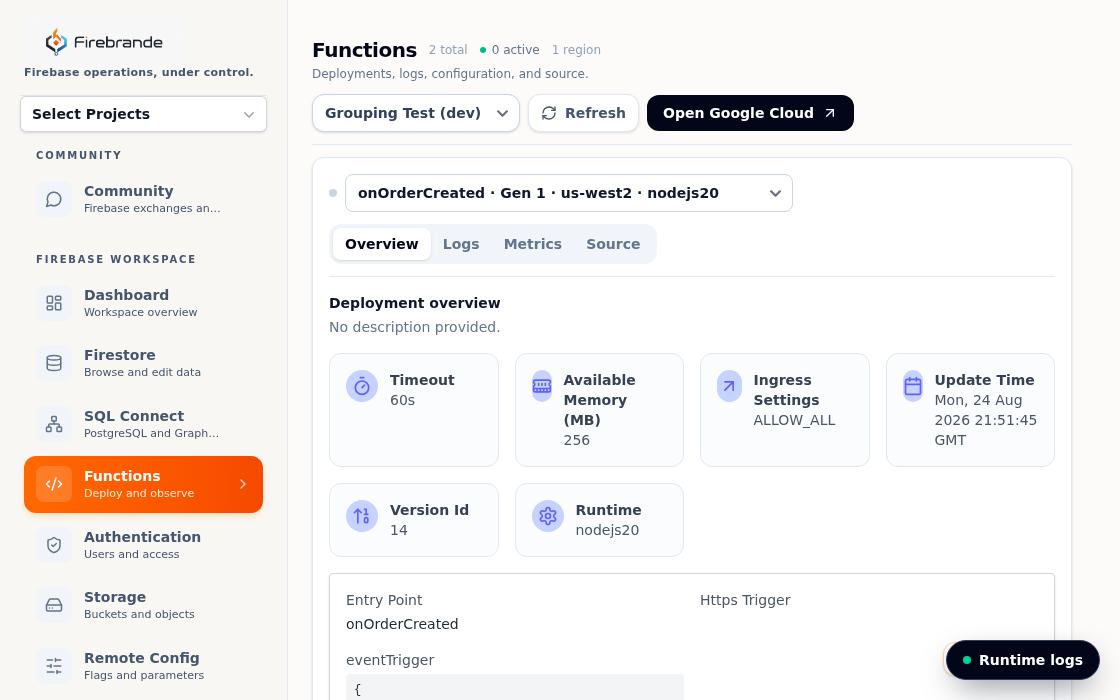Click the 'Entry Point' label

click(384, 600)
